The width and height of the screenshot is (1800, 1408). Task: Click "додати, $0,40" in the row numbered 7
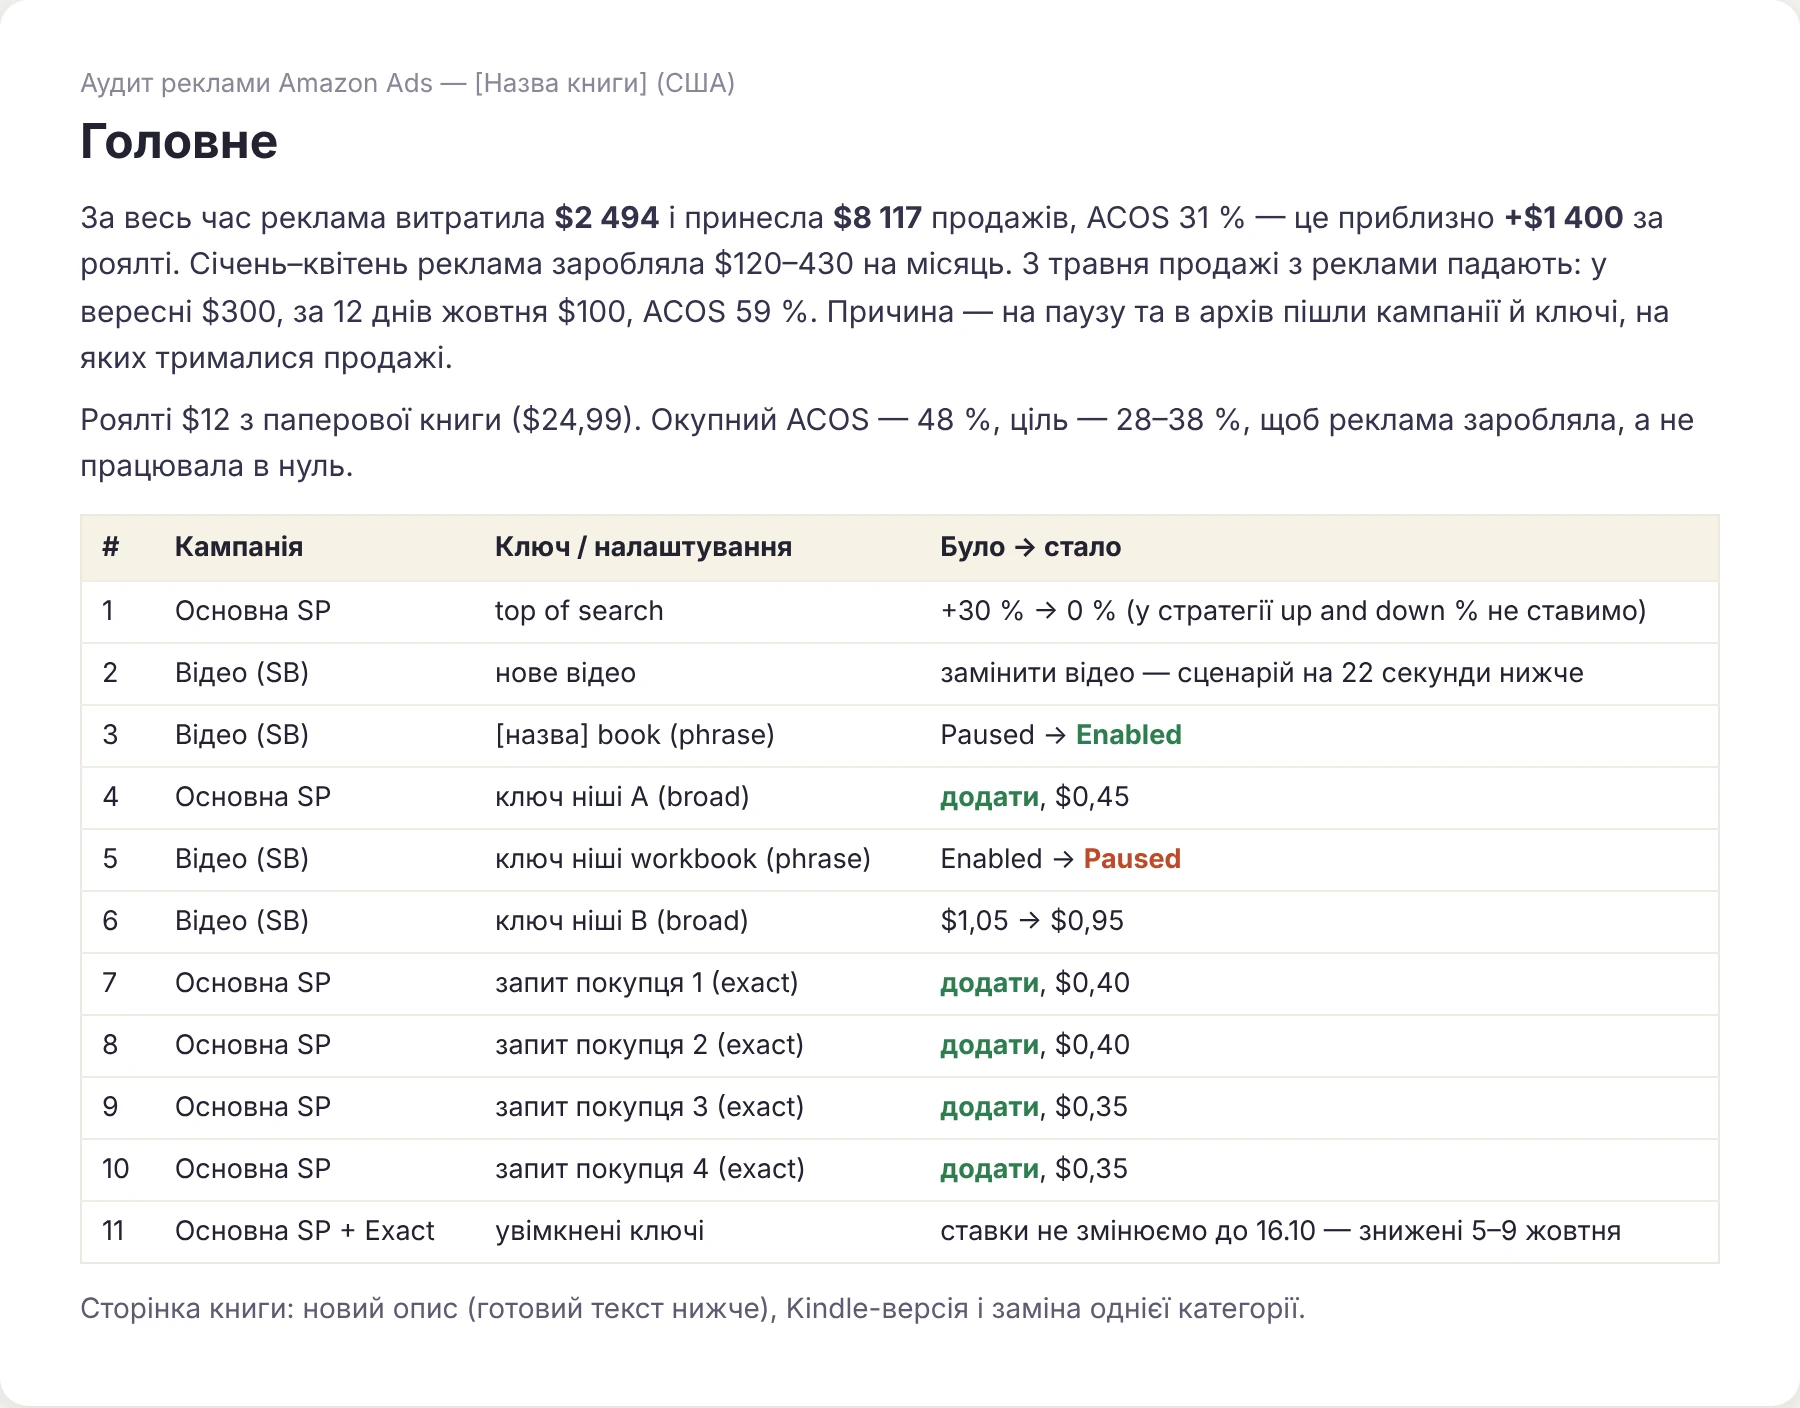(1035, 983)
